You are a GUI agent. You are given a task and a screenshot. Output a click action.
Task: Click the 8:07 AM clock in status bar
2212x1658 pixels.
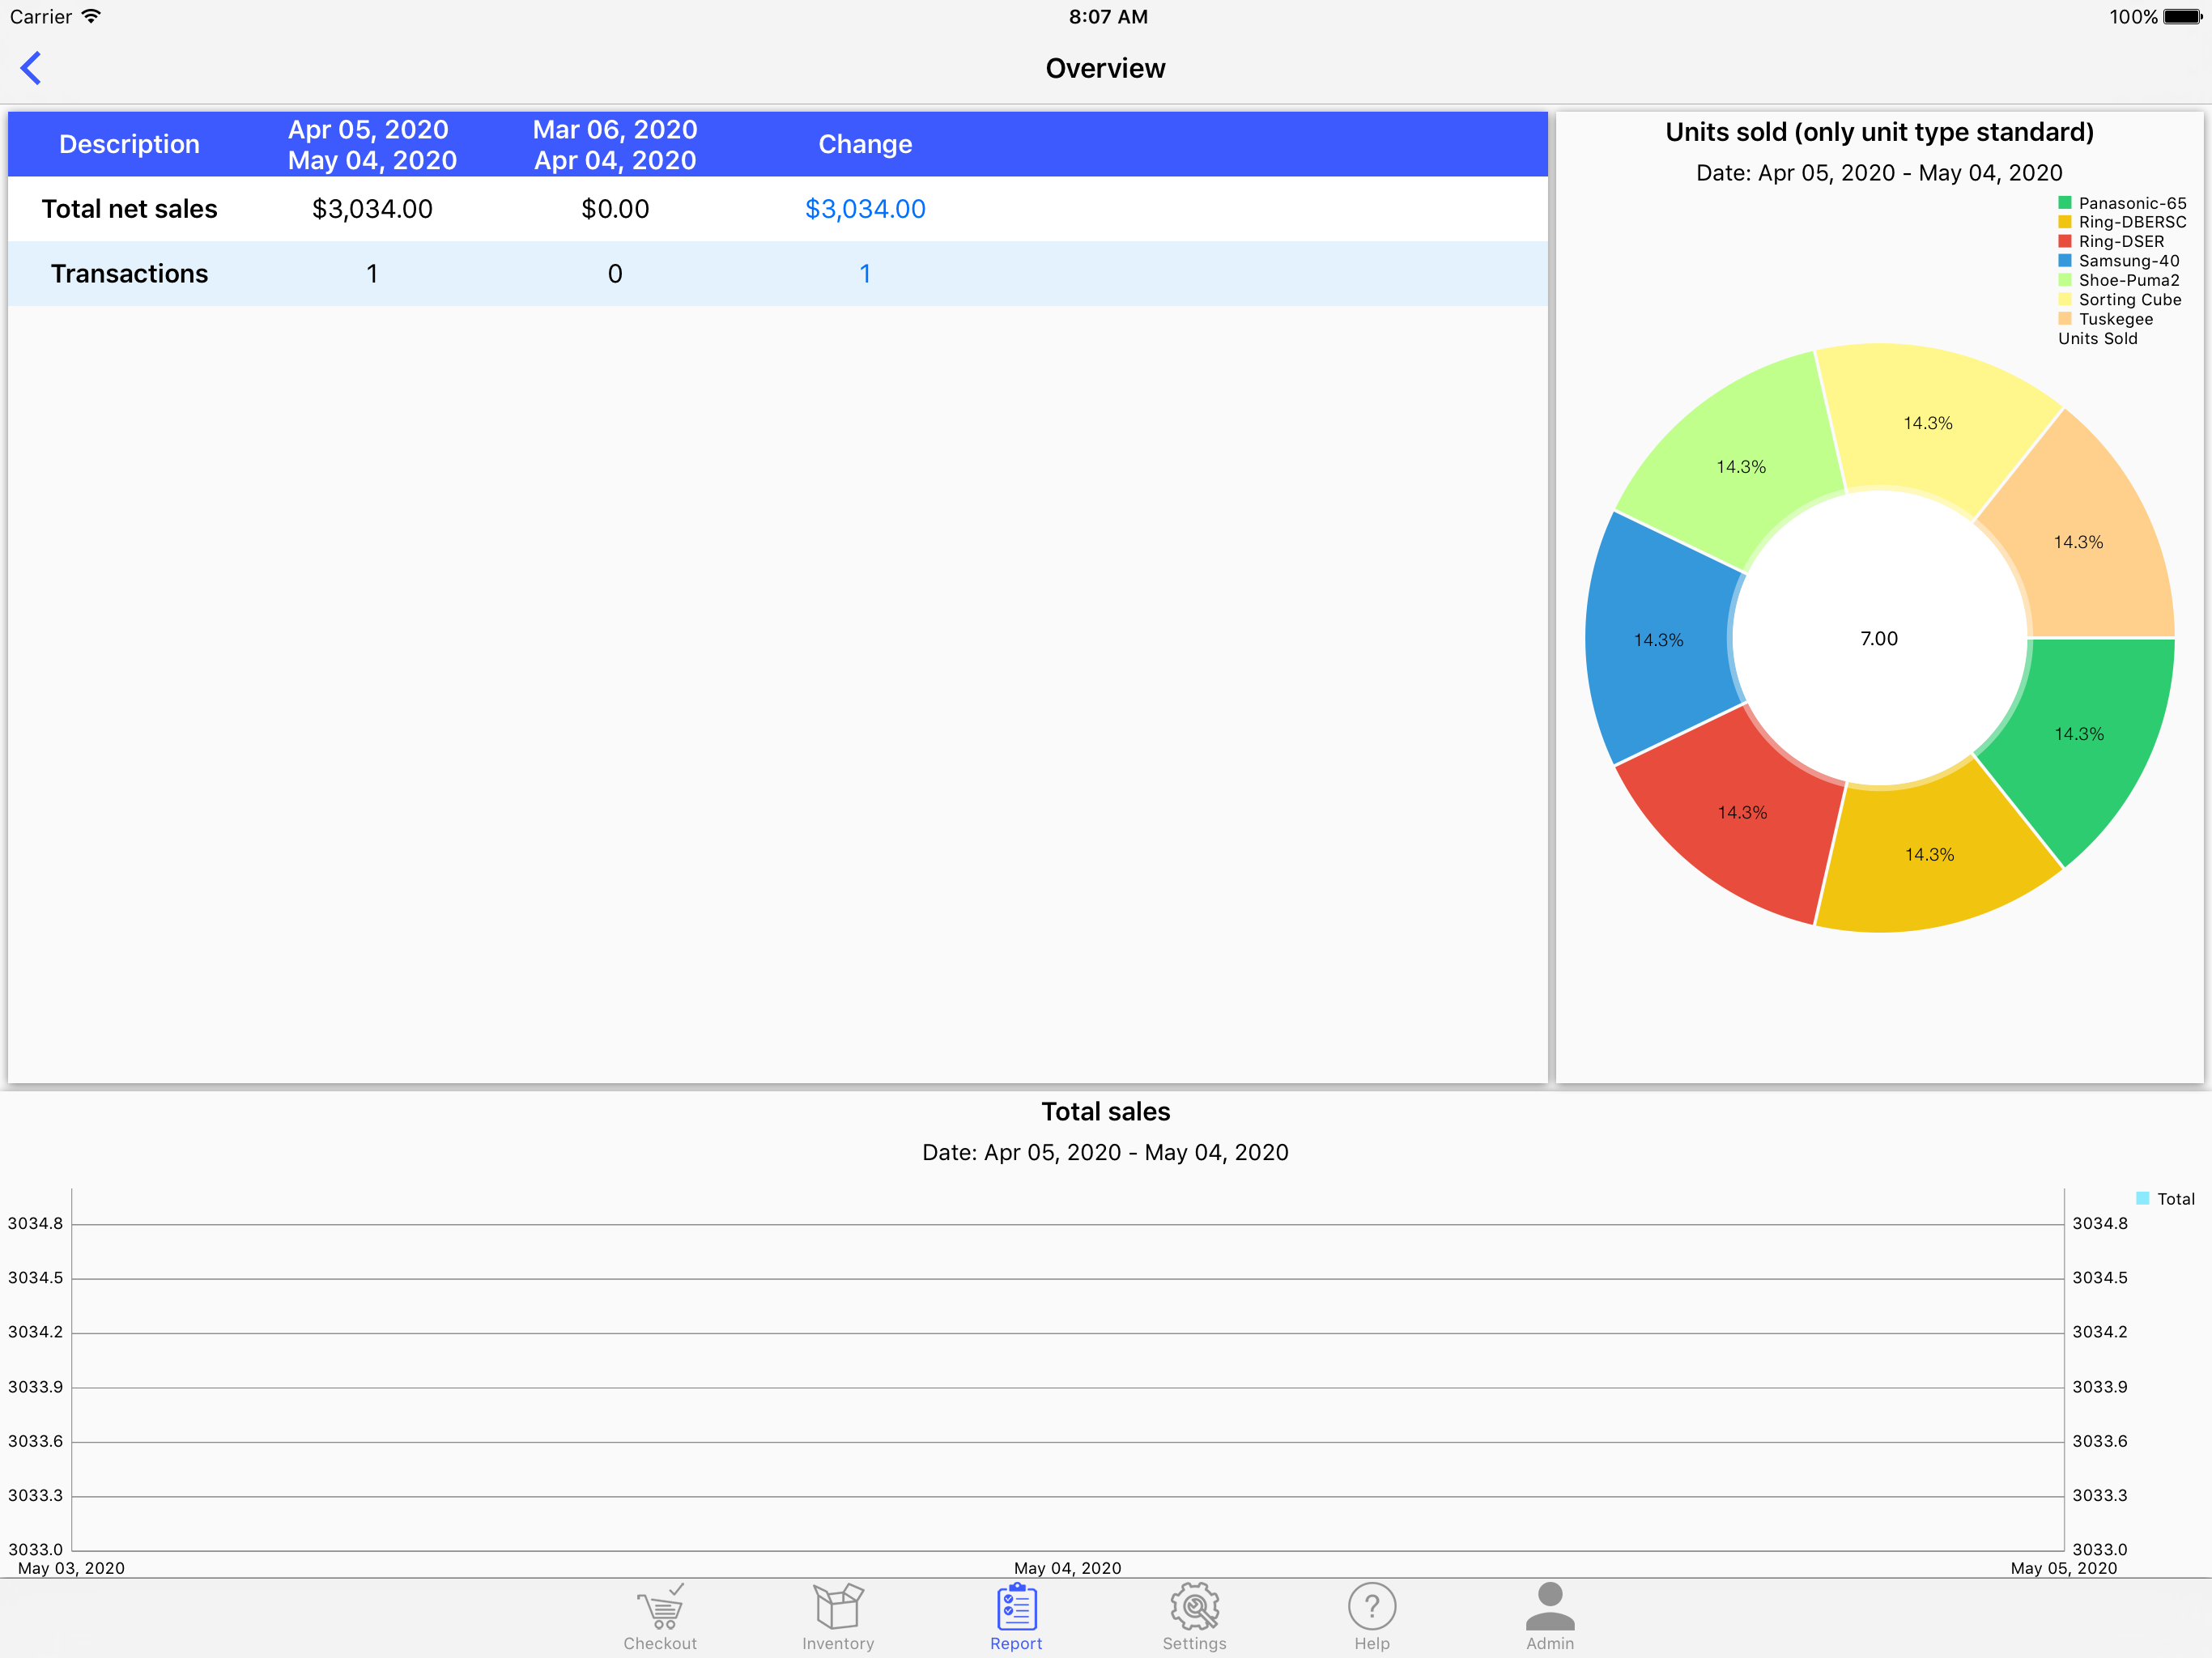point(1108,16)
